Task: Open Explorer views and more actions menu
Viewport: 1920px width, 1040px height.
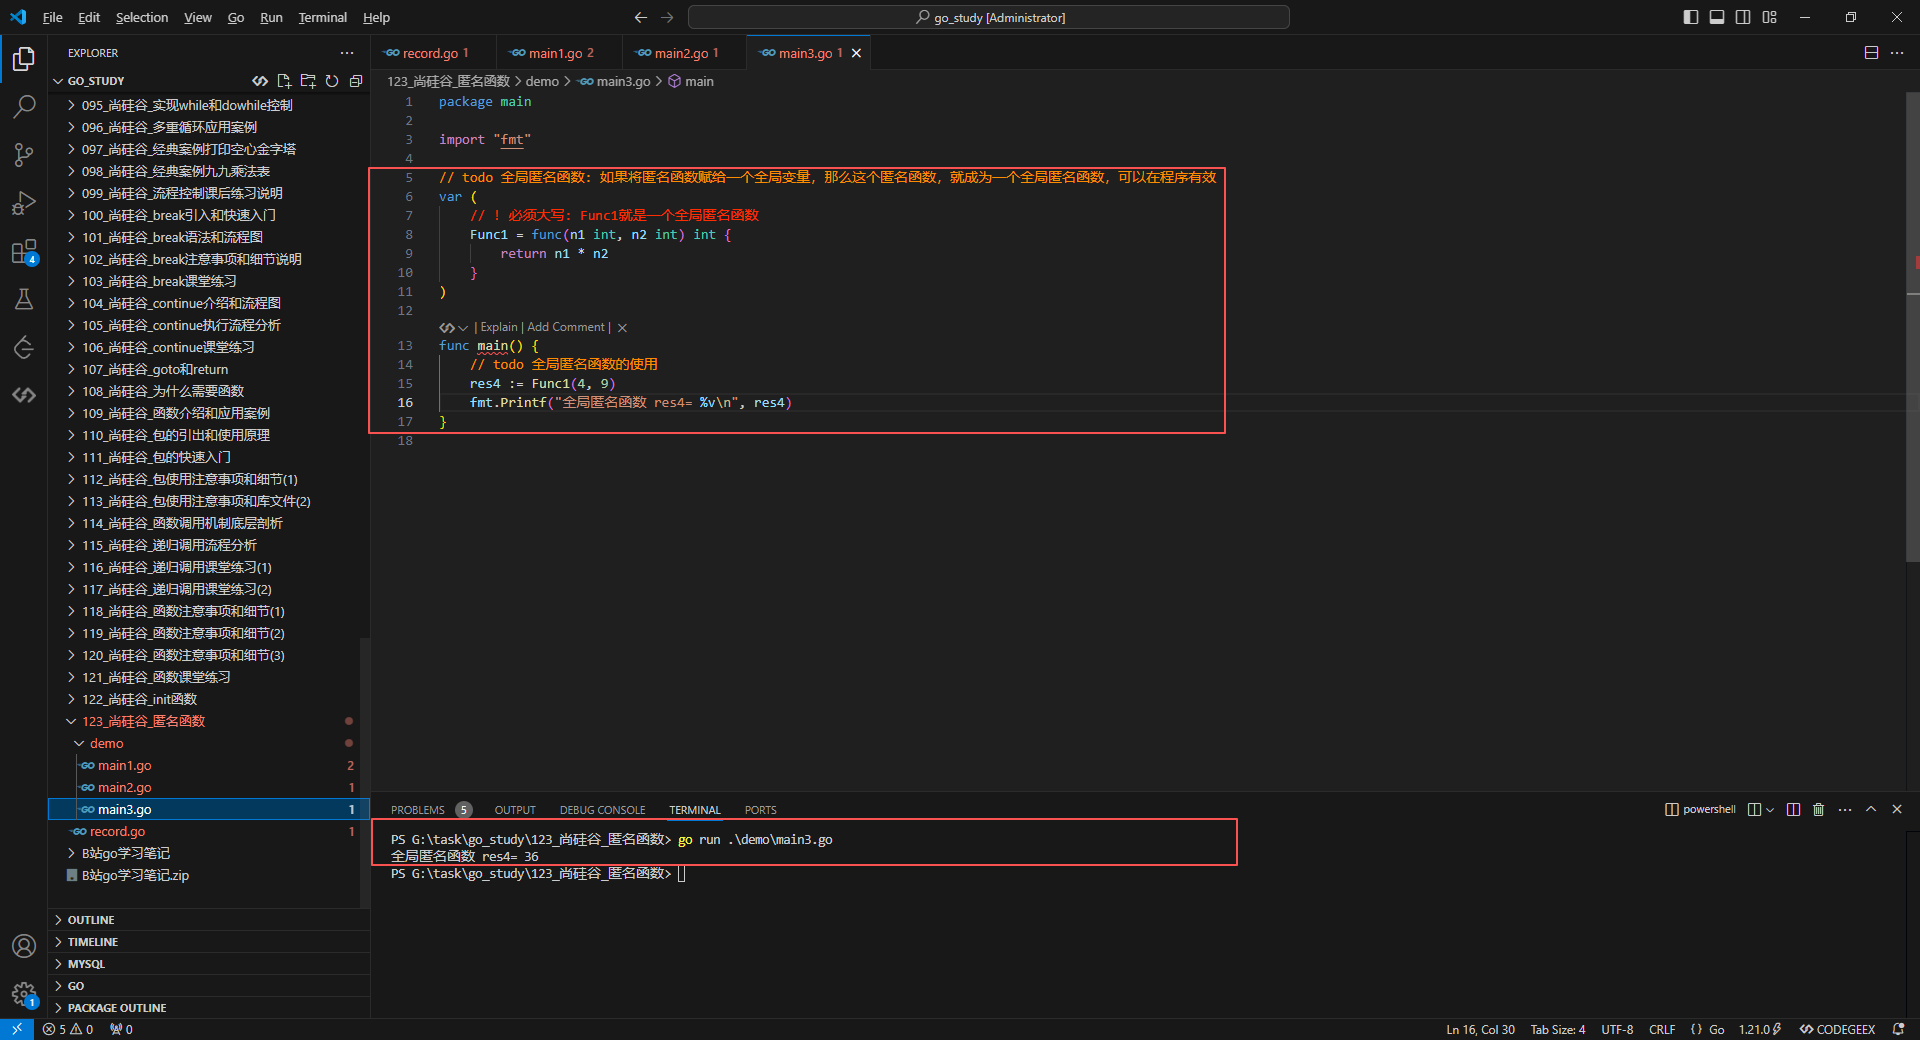Action: tap(347, 53)
